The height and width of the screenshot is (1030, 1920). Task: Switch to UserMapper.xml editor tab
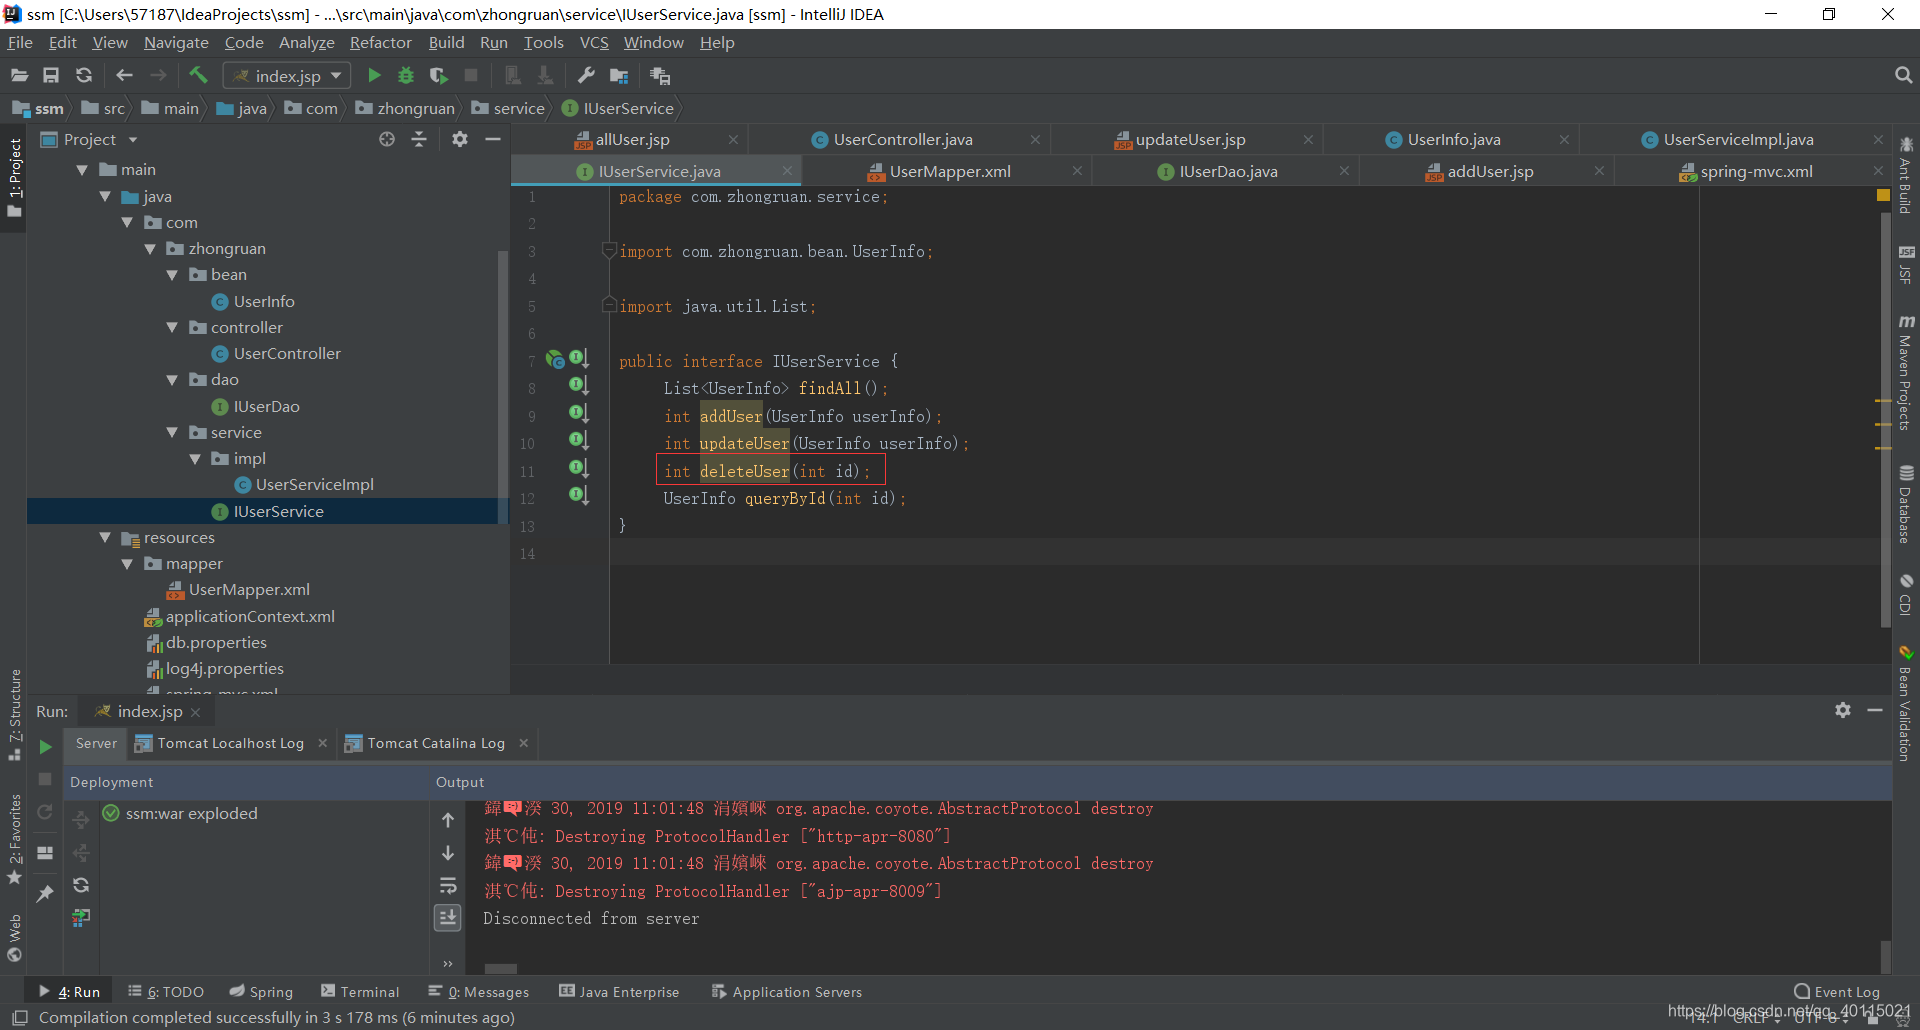950,172
